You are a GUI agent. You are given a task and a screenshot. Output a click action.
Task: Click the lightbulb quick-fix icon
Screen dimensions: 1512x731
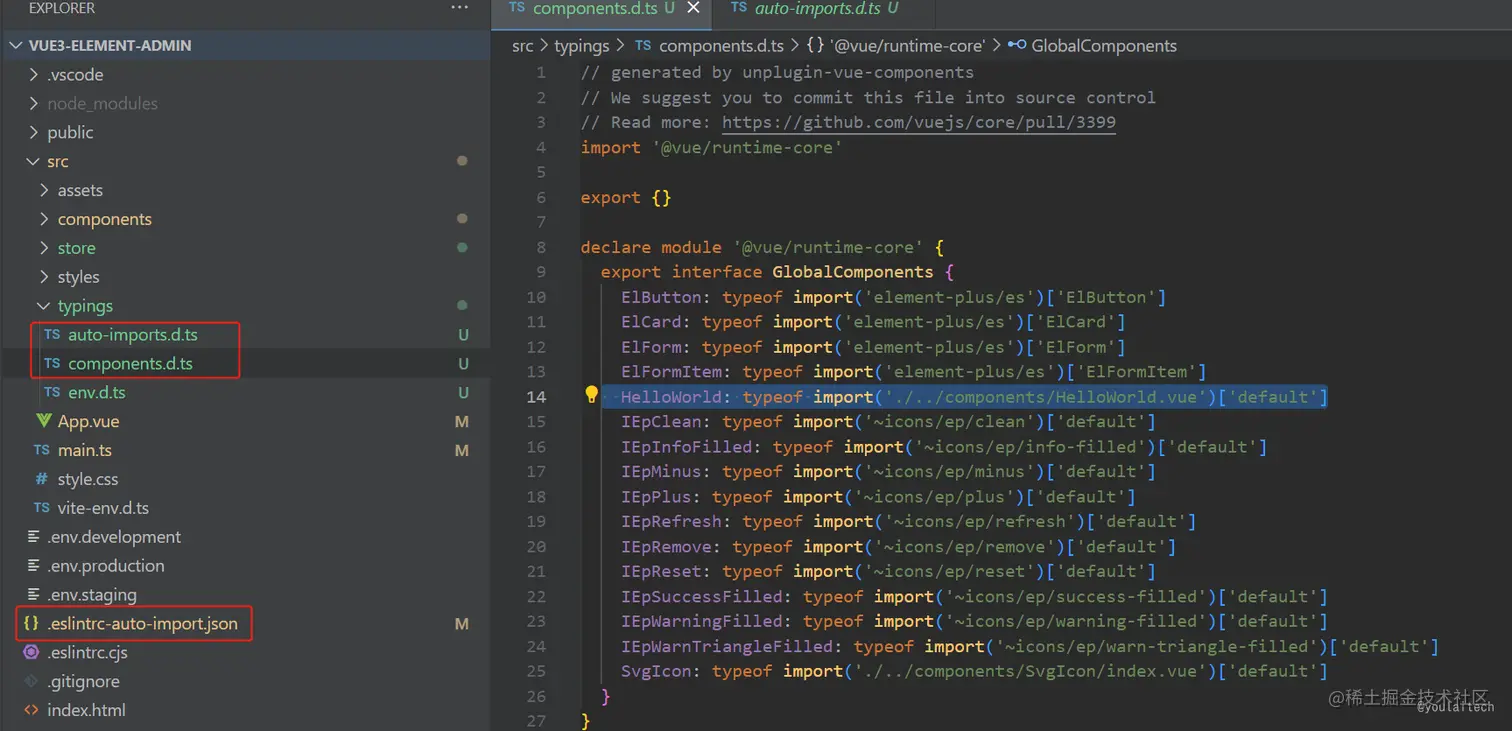(x=591, y=395)
